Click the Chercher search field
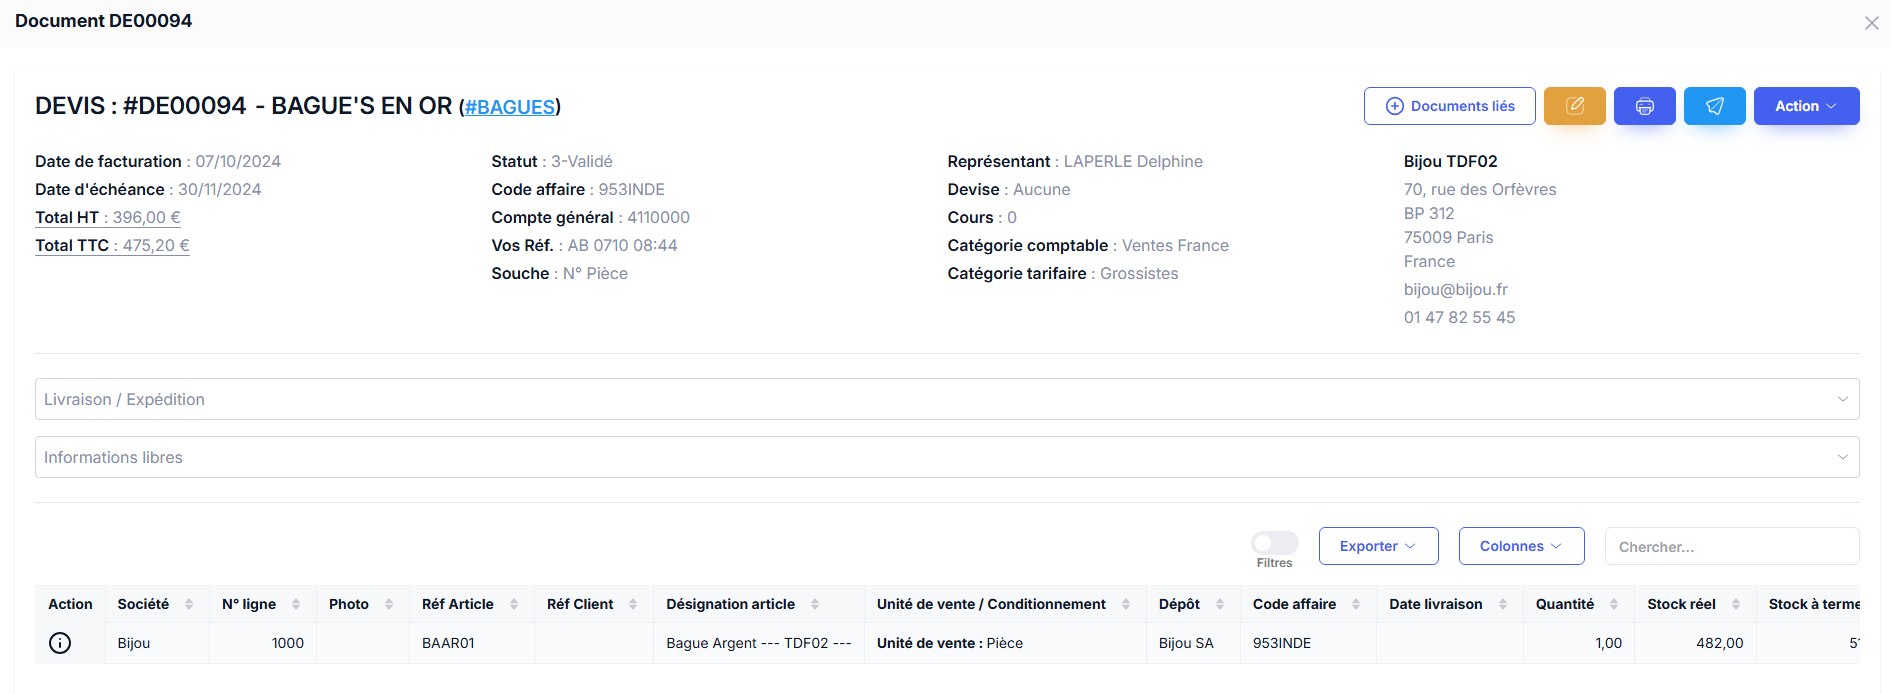The height and width of the screenshot is (694, 1890). tap(1731, 547)
